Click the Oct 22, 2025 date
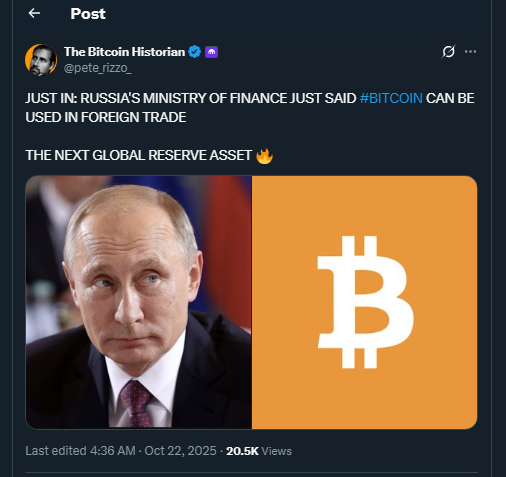Image resolution: width=506 pixels, height=477 pixels. point(180,451)
